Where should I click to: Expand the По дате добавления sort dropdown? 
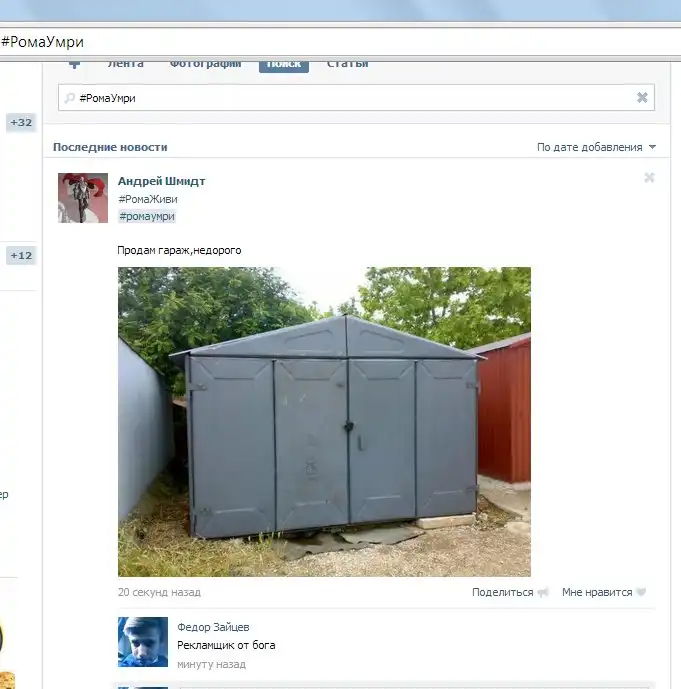pos(589,147)
